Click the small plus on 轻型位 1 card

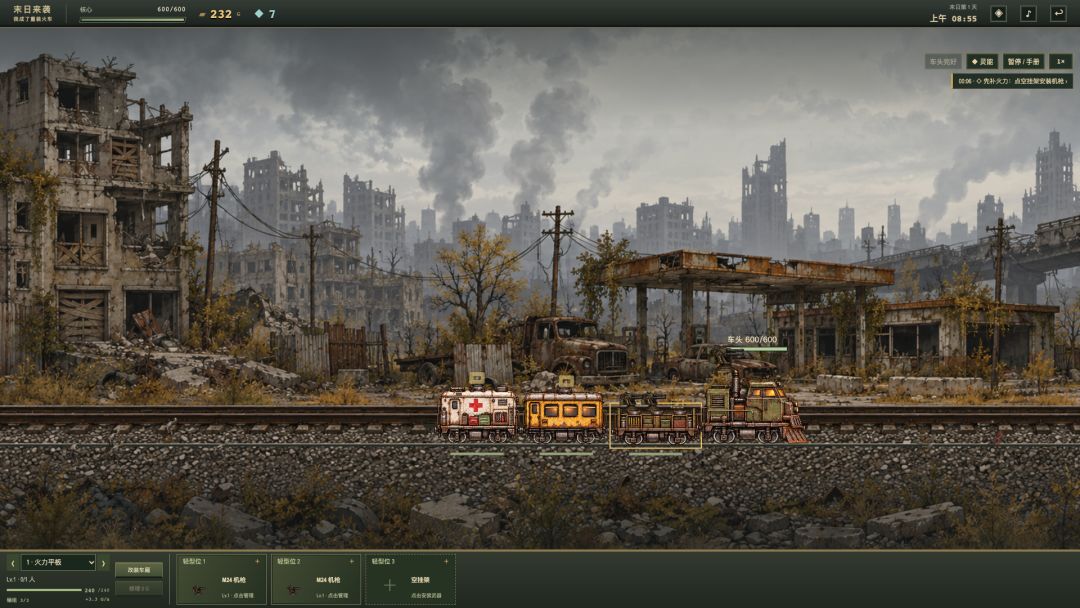258,562
